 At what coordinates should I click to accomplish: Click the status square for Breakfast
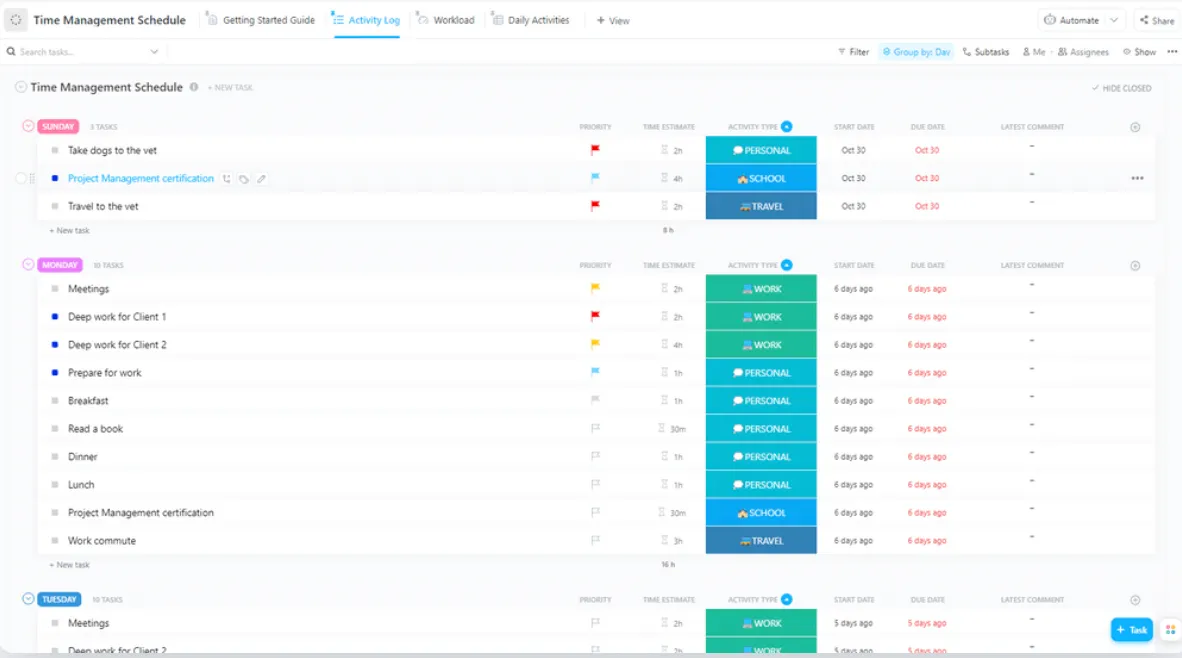pos(54,400)
